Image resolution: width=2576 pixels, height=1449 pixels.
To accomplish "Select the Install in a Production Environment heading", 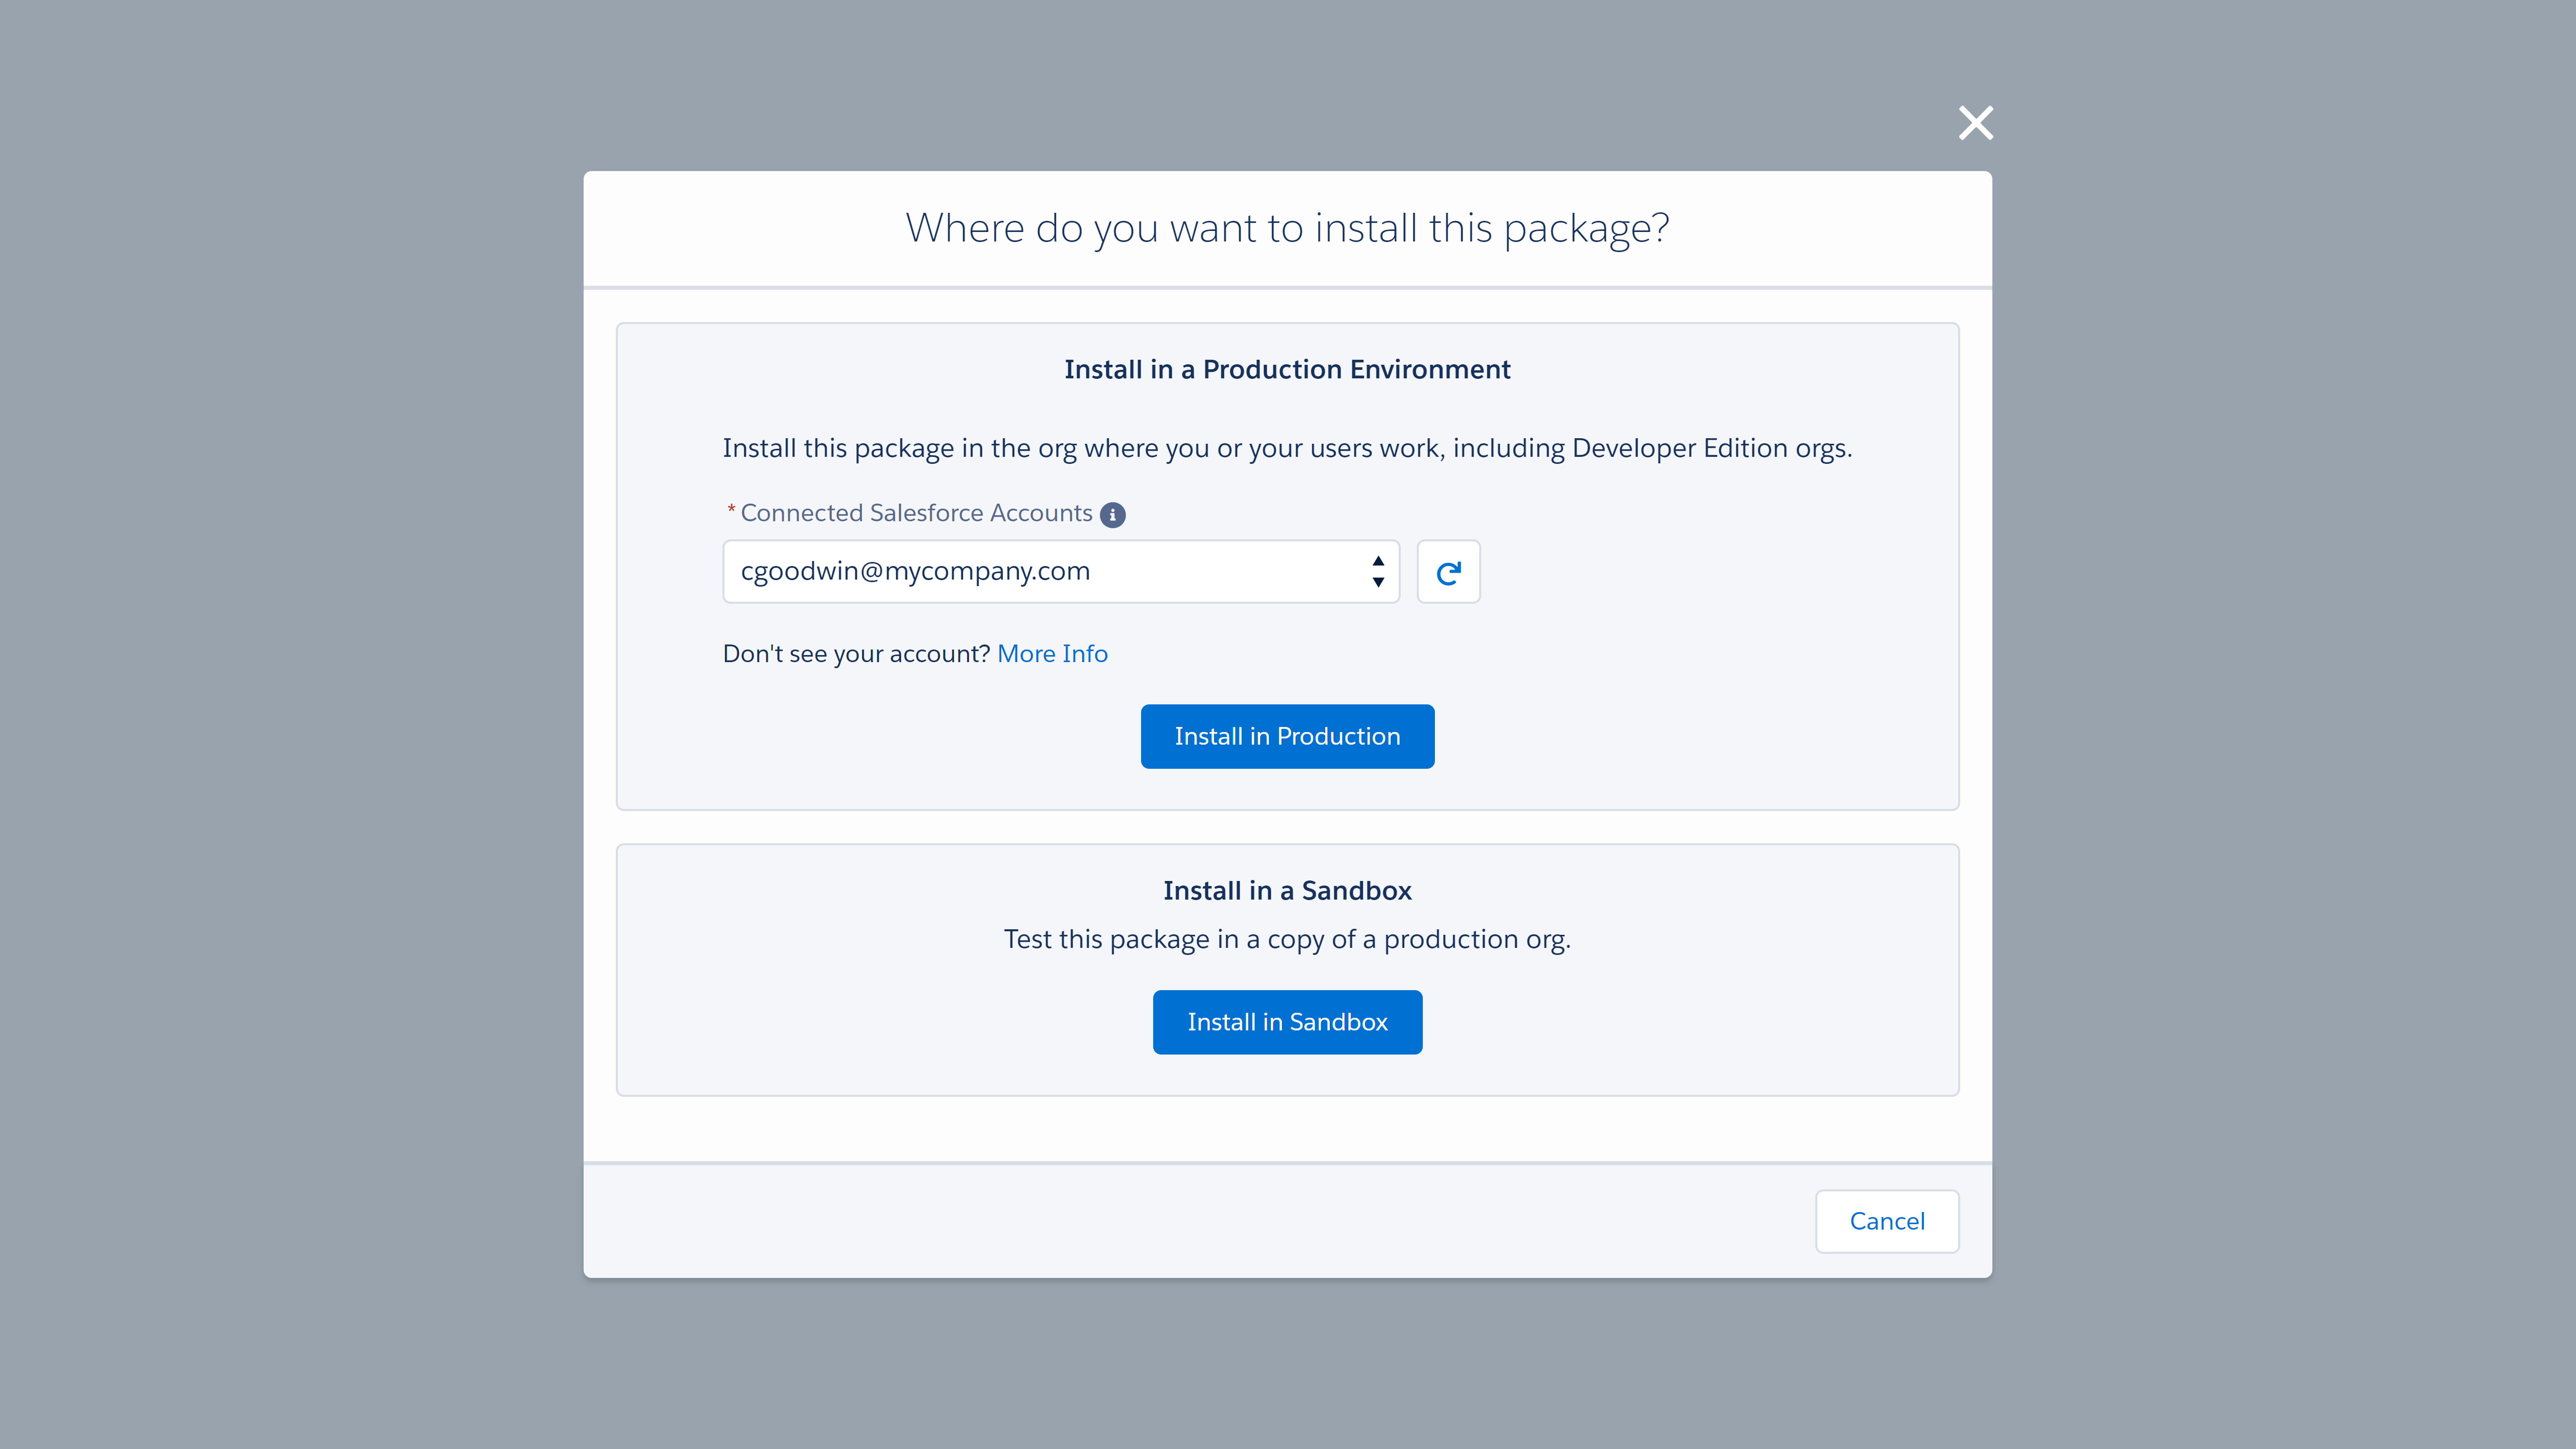I will (x=1287, y=370).
